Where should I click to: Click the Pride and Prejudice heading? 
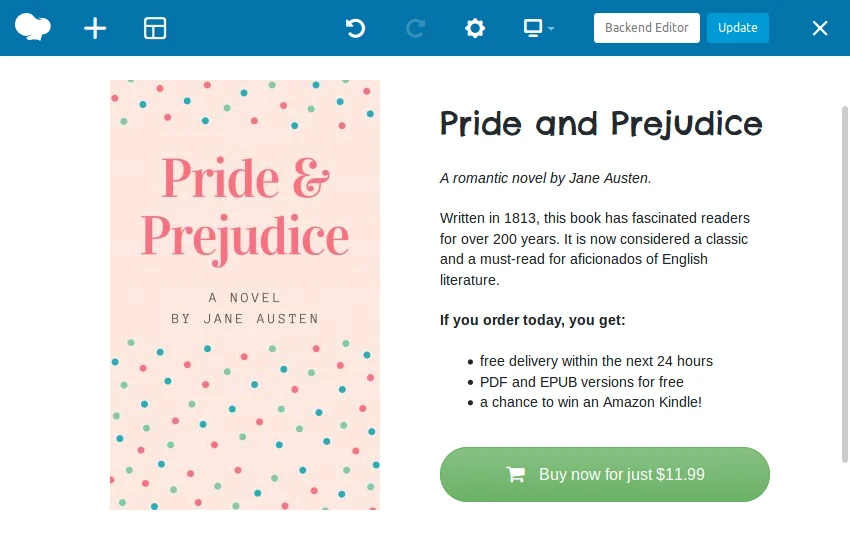point(601,125)
